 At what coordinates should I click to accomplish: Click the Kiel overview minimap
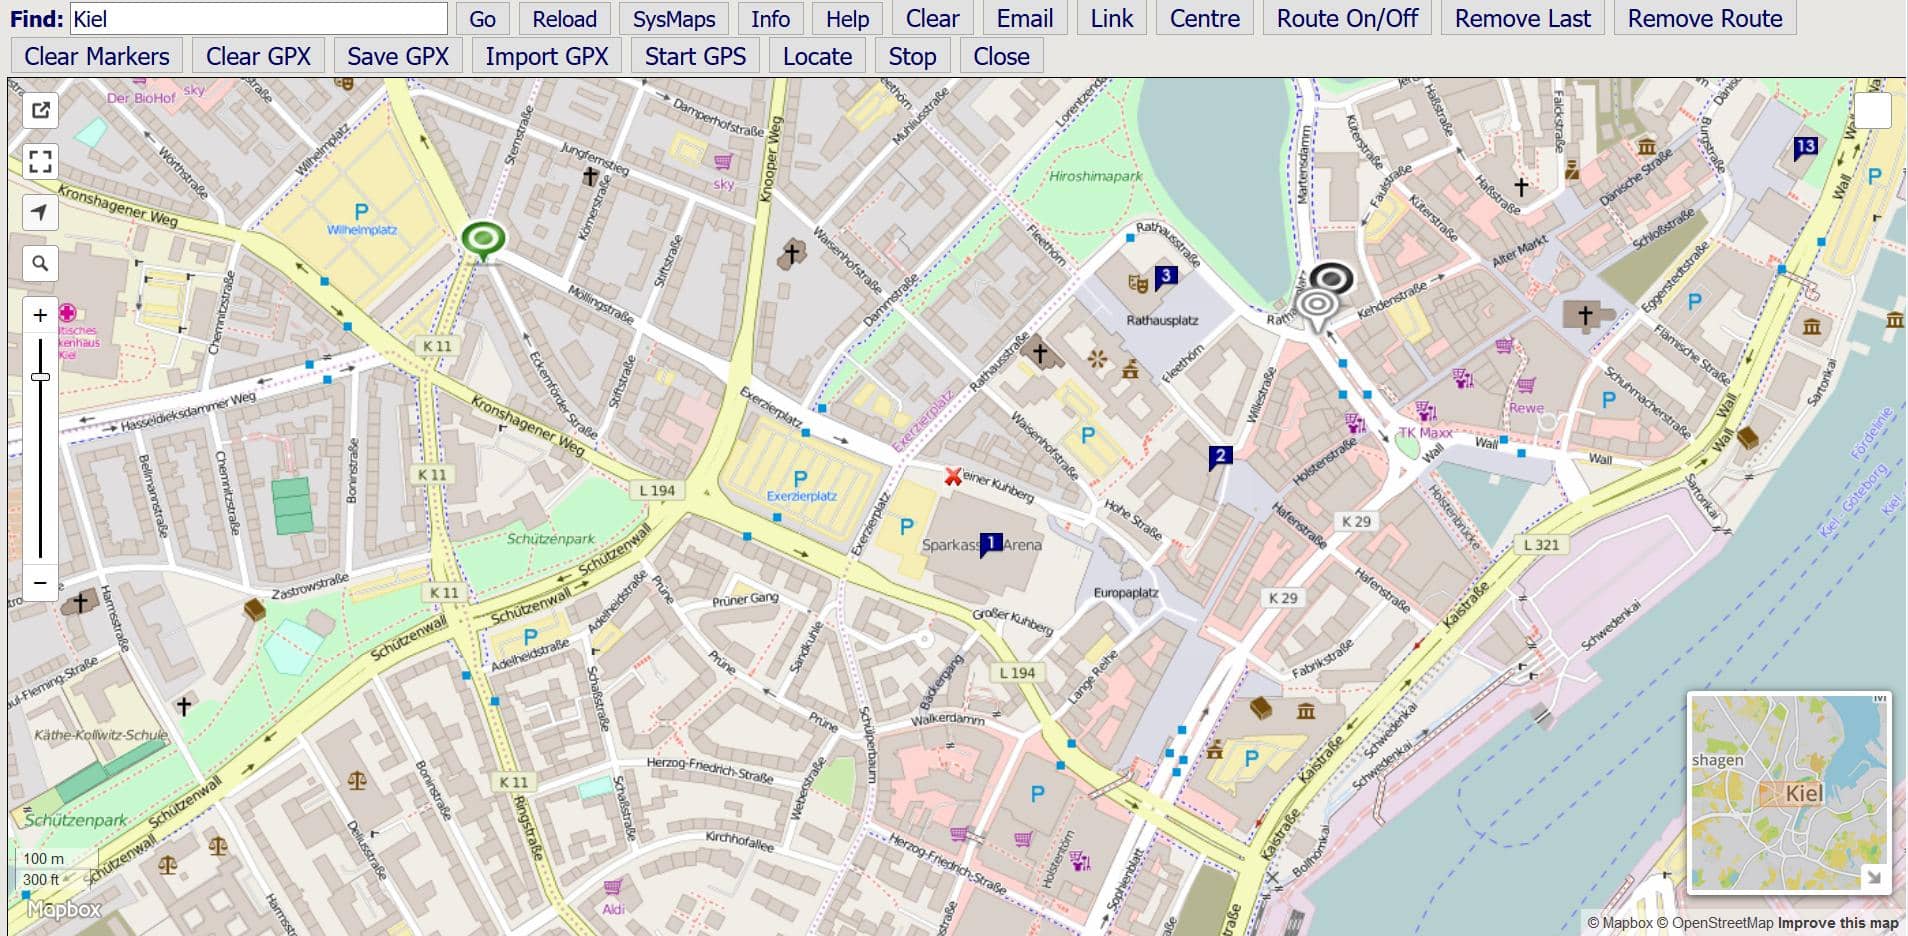click(1788, 792)
